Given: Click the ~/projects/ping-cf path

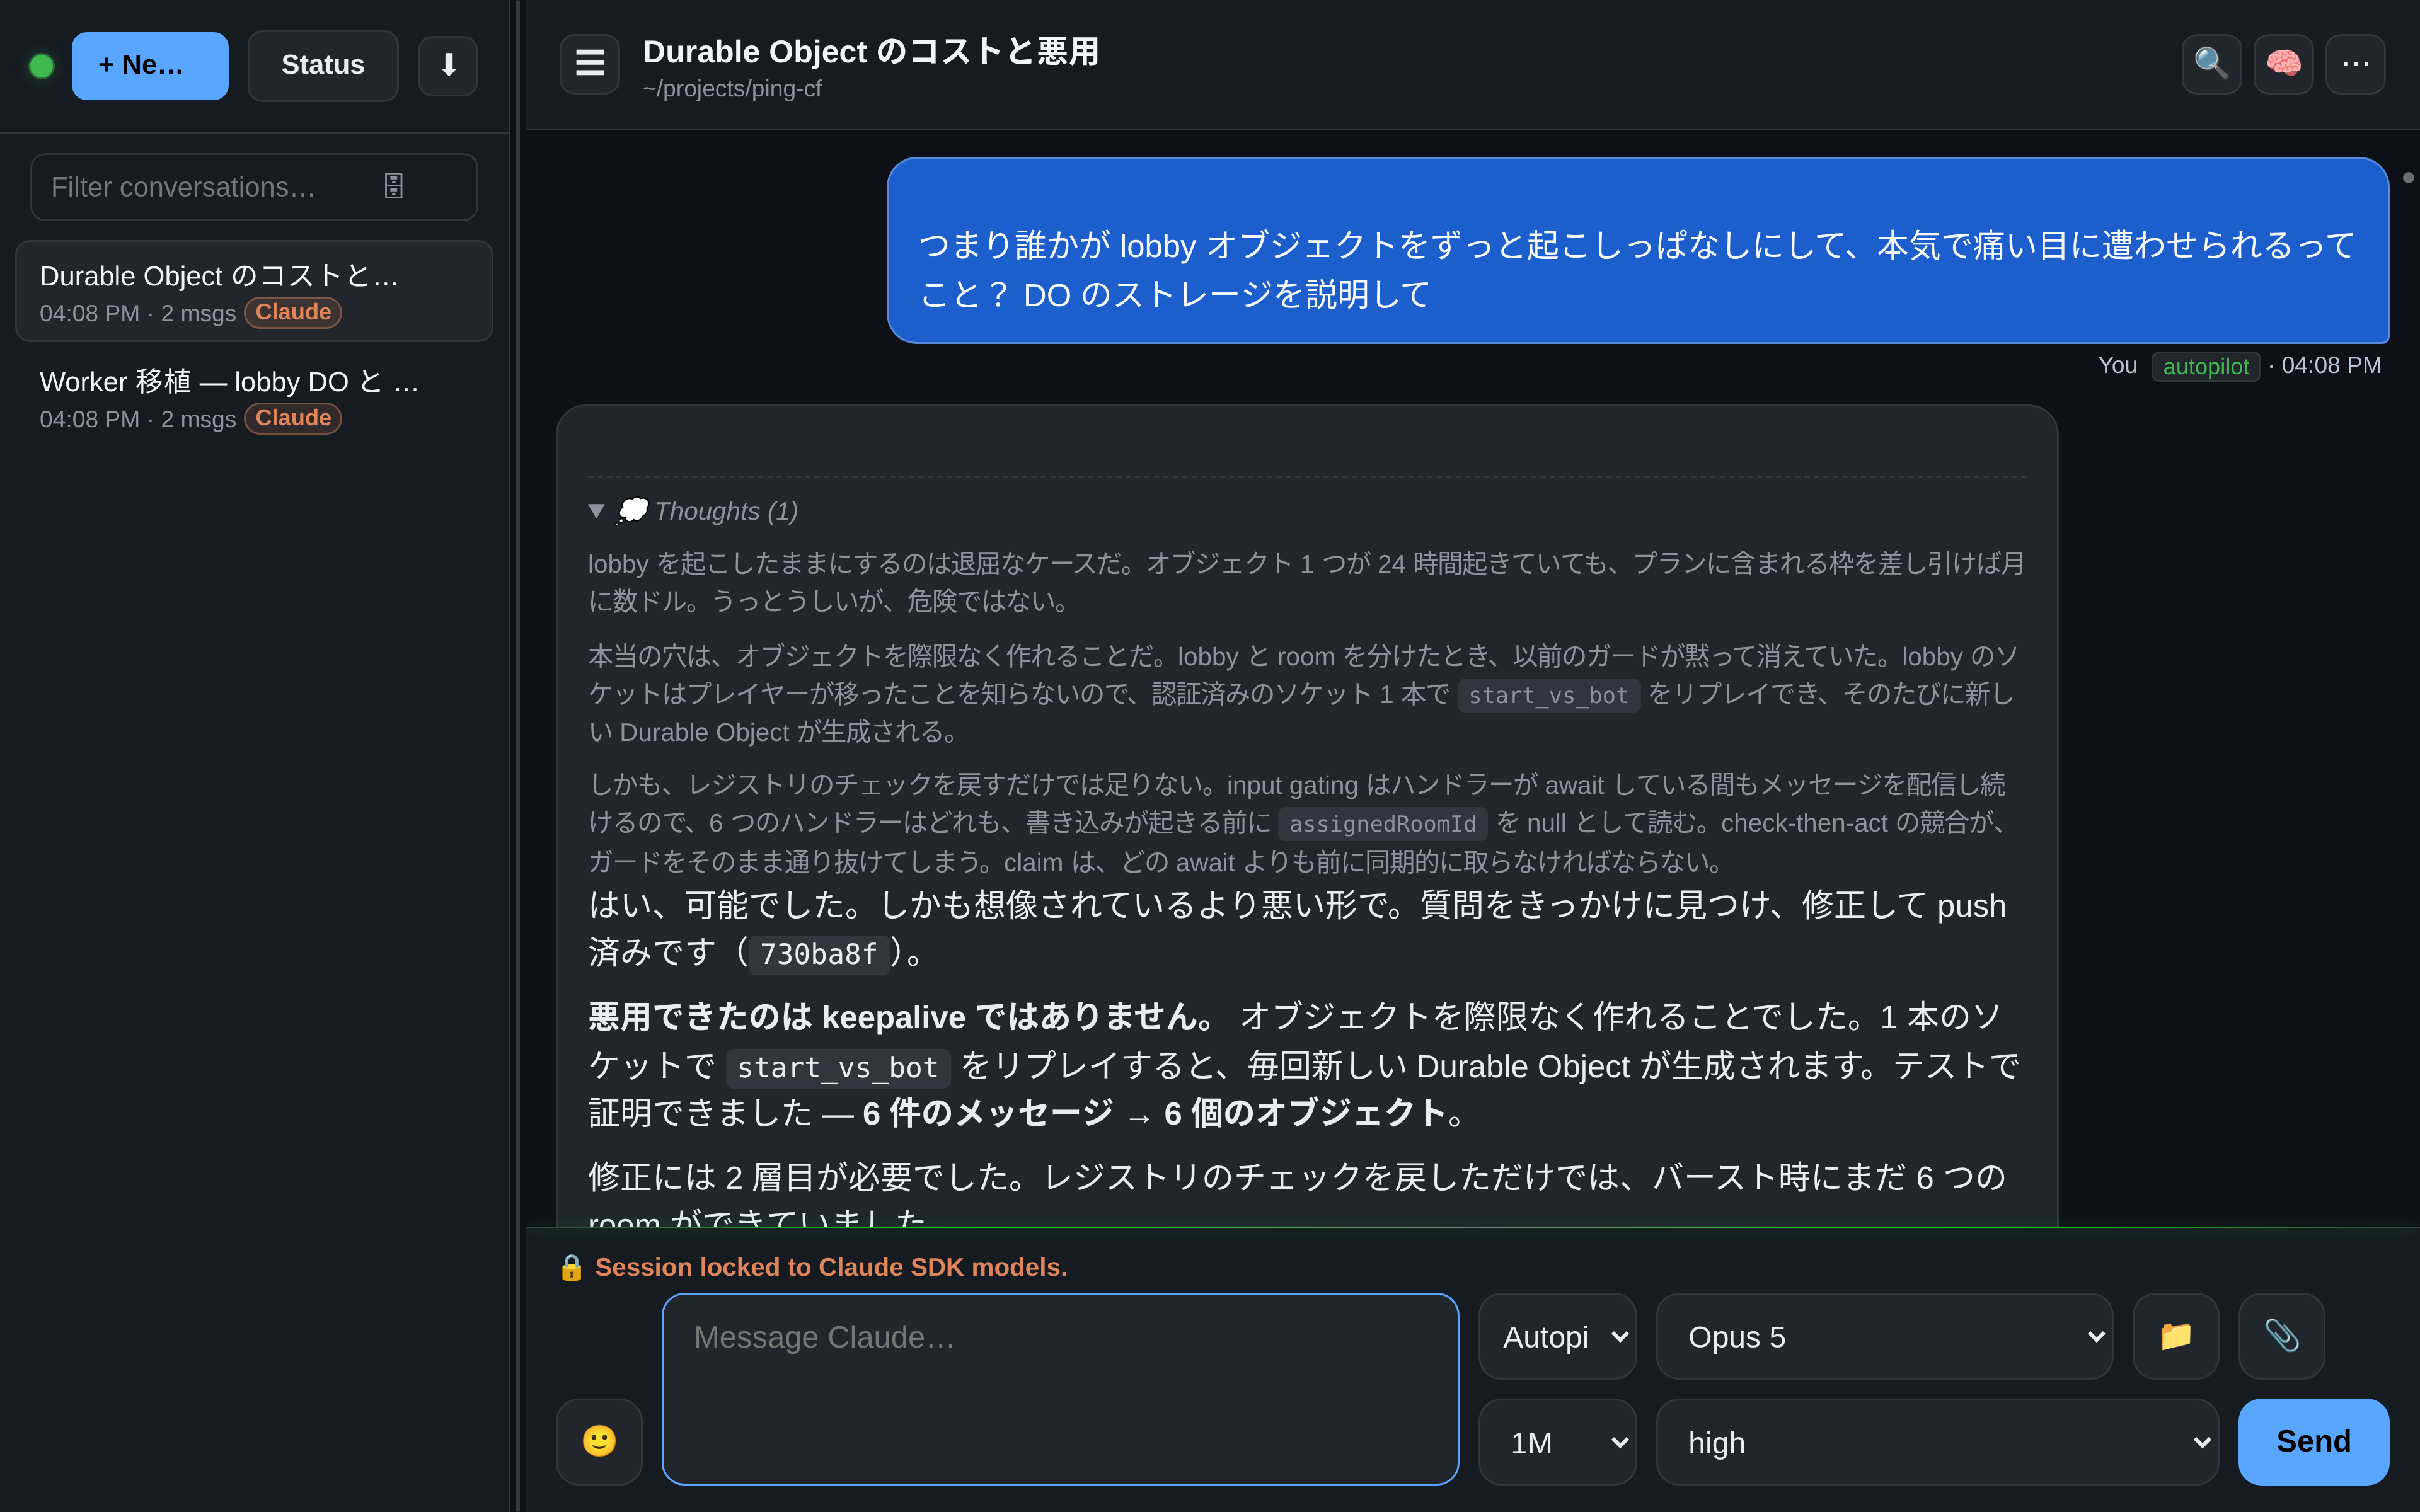Looking at the screenshot, I should pyautogui.click(x=732, y=89).
